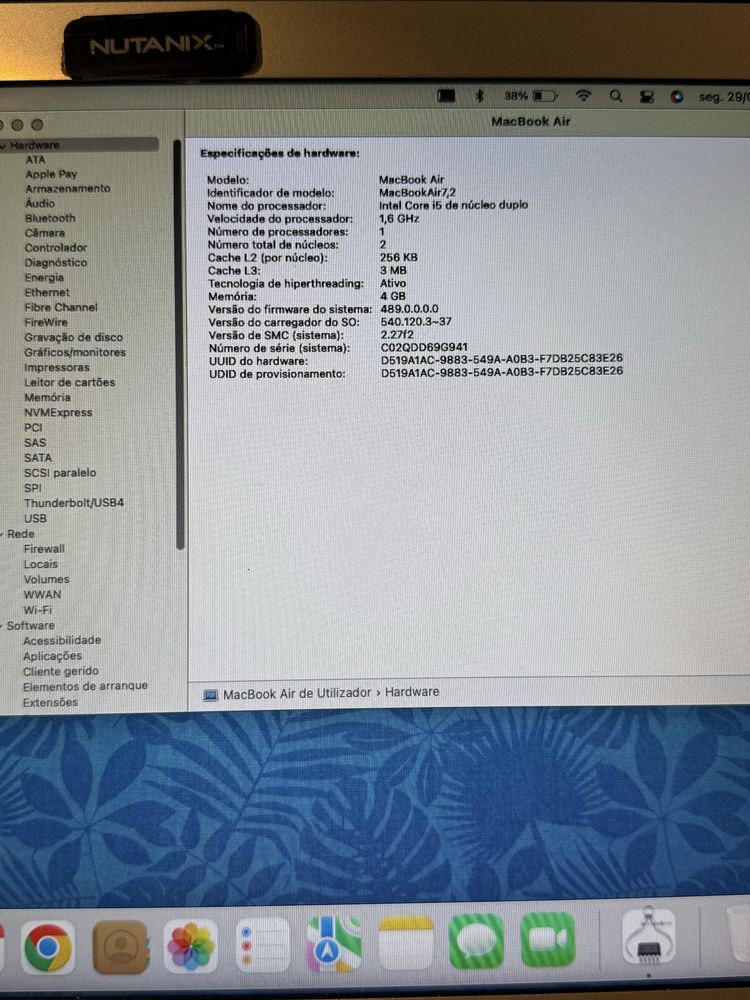Viewport: 750px width, 1000px height.
Task: Select NVMExpress in sidebar
Action: click(x=58, y=413)
